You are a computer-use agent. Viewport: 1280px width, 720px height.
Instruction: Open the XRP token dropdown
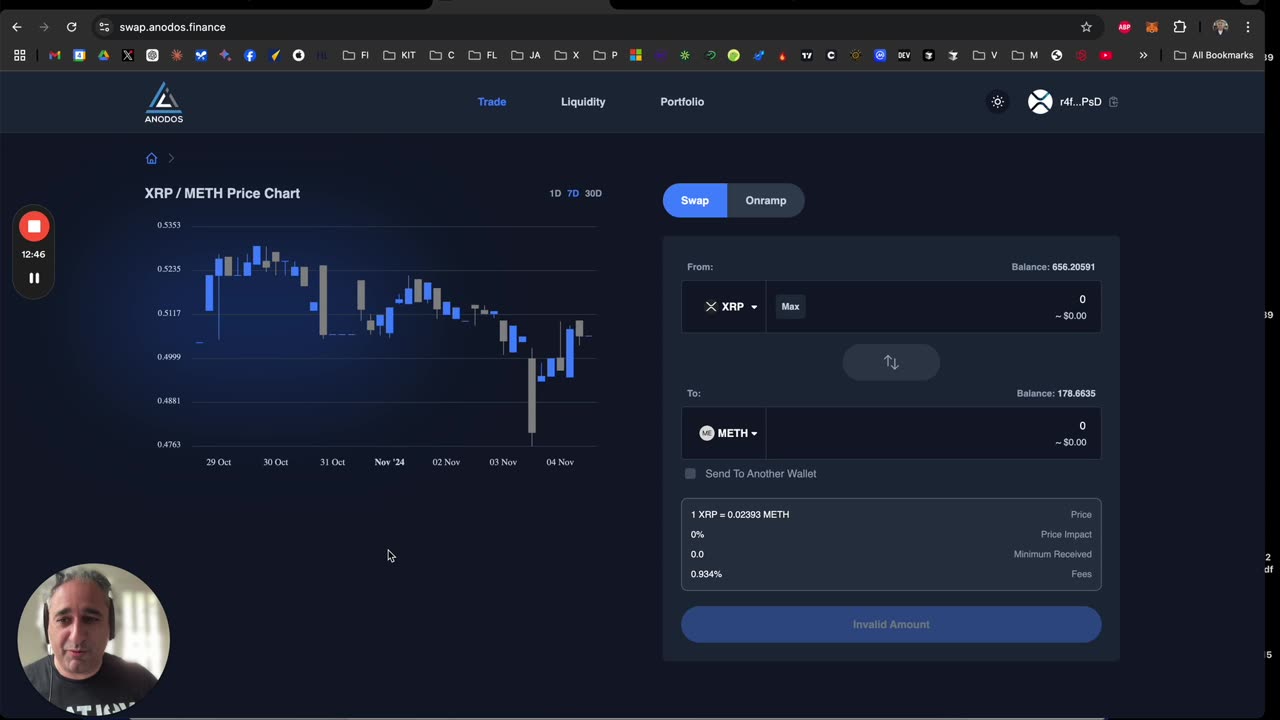tap(731, 307)
